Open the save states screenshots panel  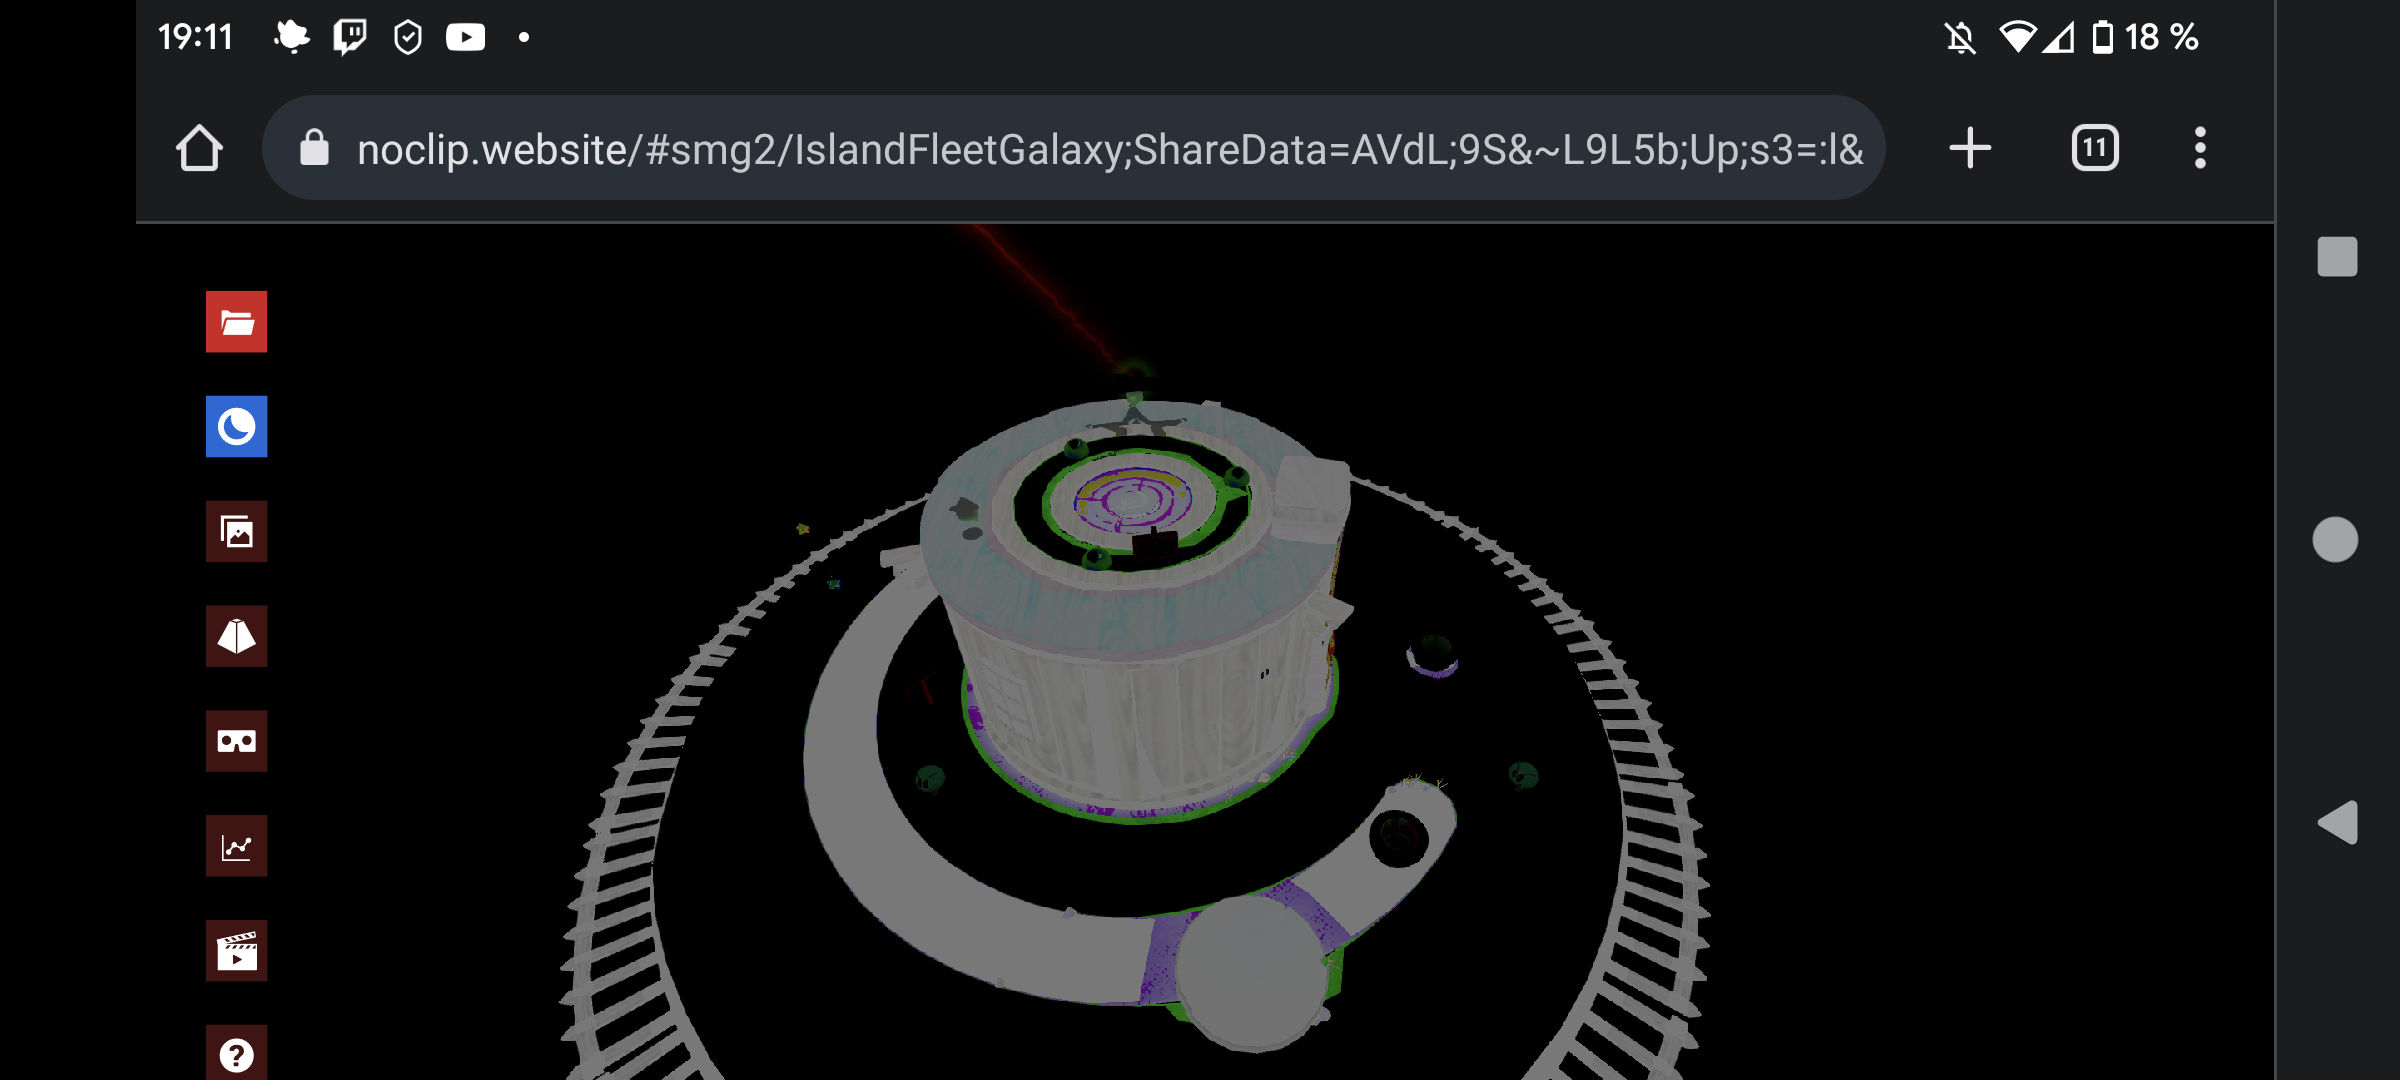236,532
